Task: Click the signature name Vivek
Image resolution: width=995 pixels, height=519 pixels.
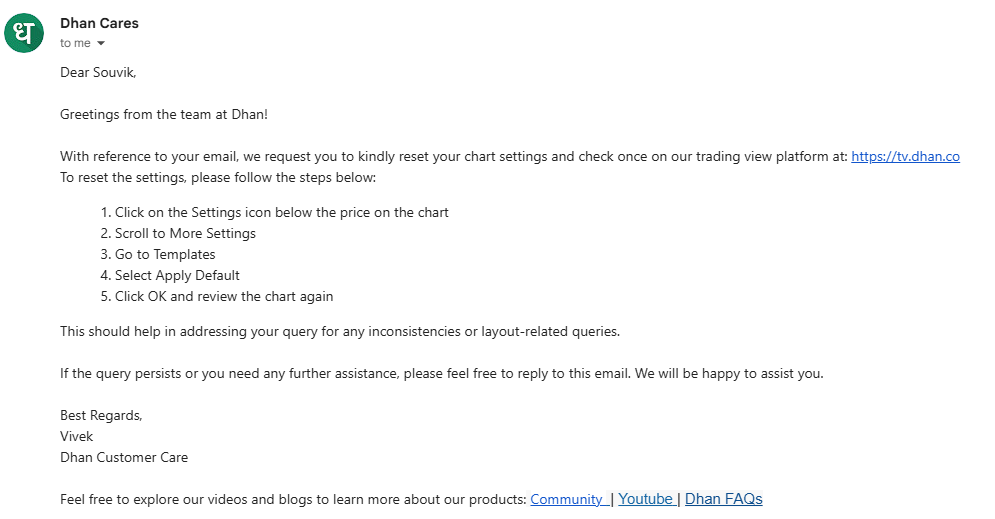Action: [77, 436]
